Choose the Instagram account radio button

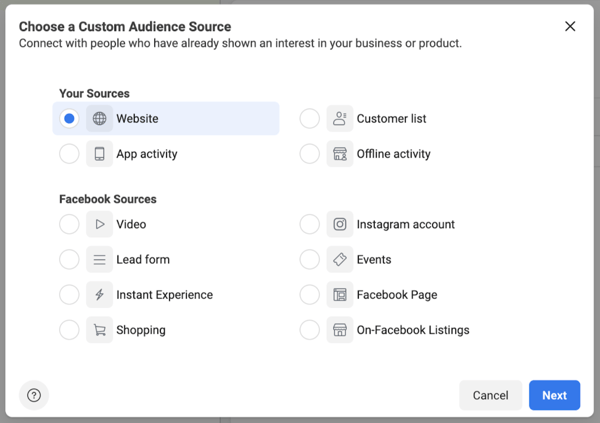point(310,224)
